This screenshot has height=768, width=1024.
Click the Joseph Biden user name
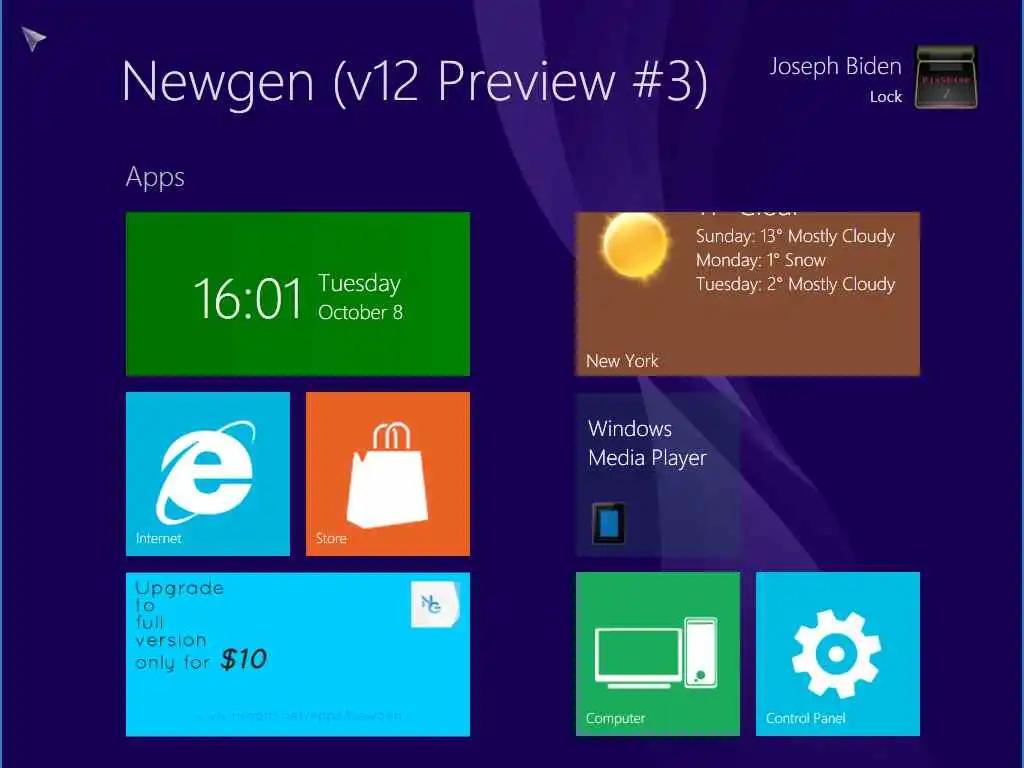point(835,66)
